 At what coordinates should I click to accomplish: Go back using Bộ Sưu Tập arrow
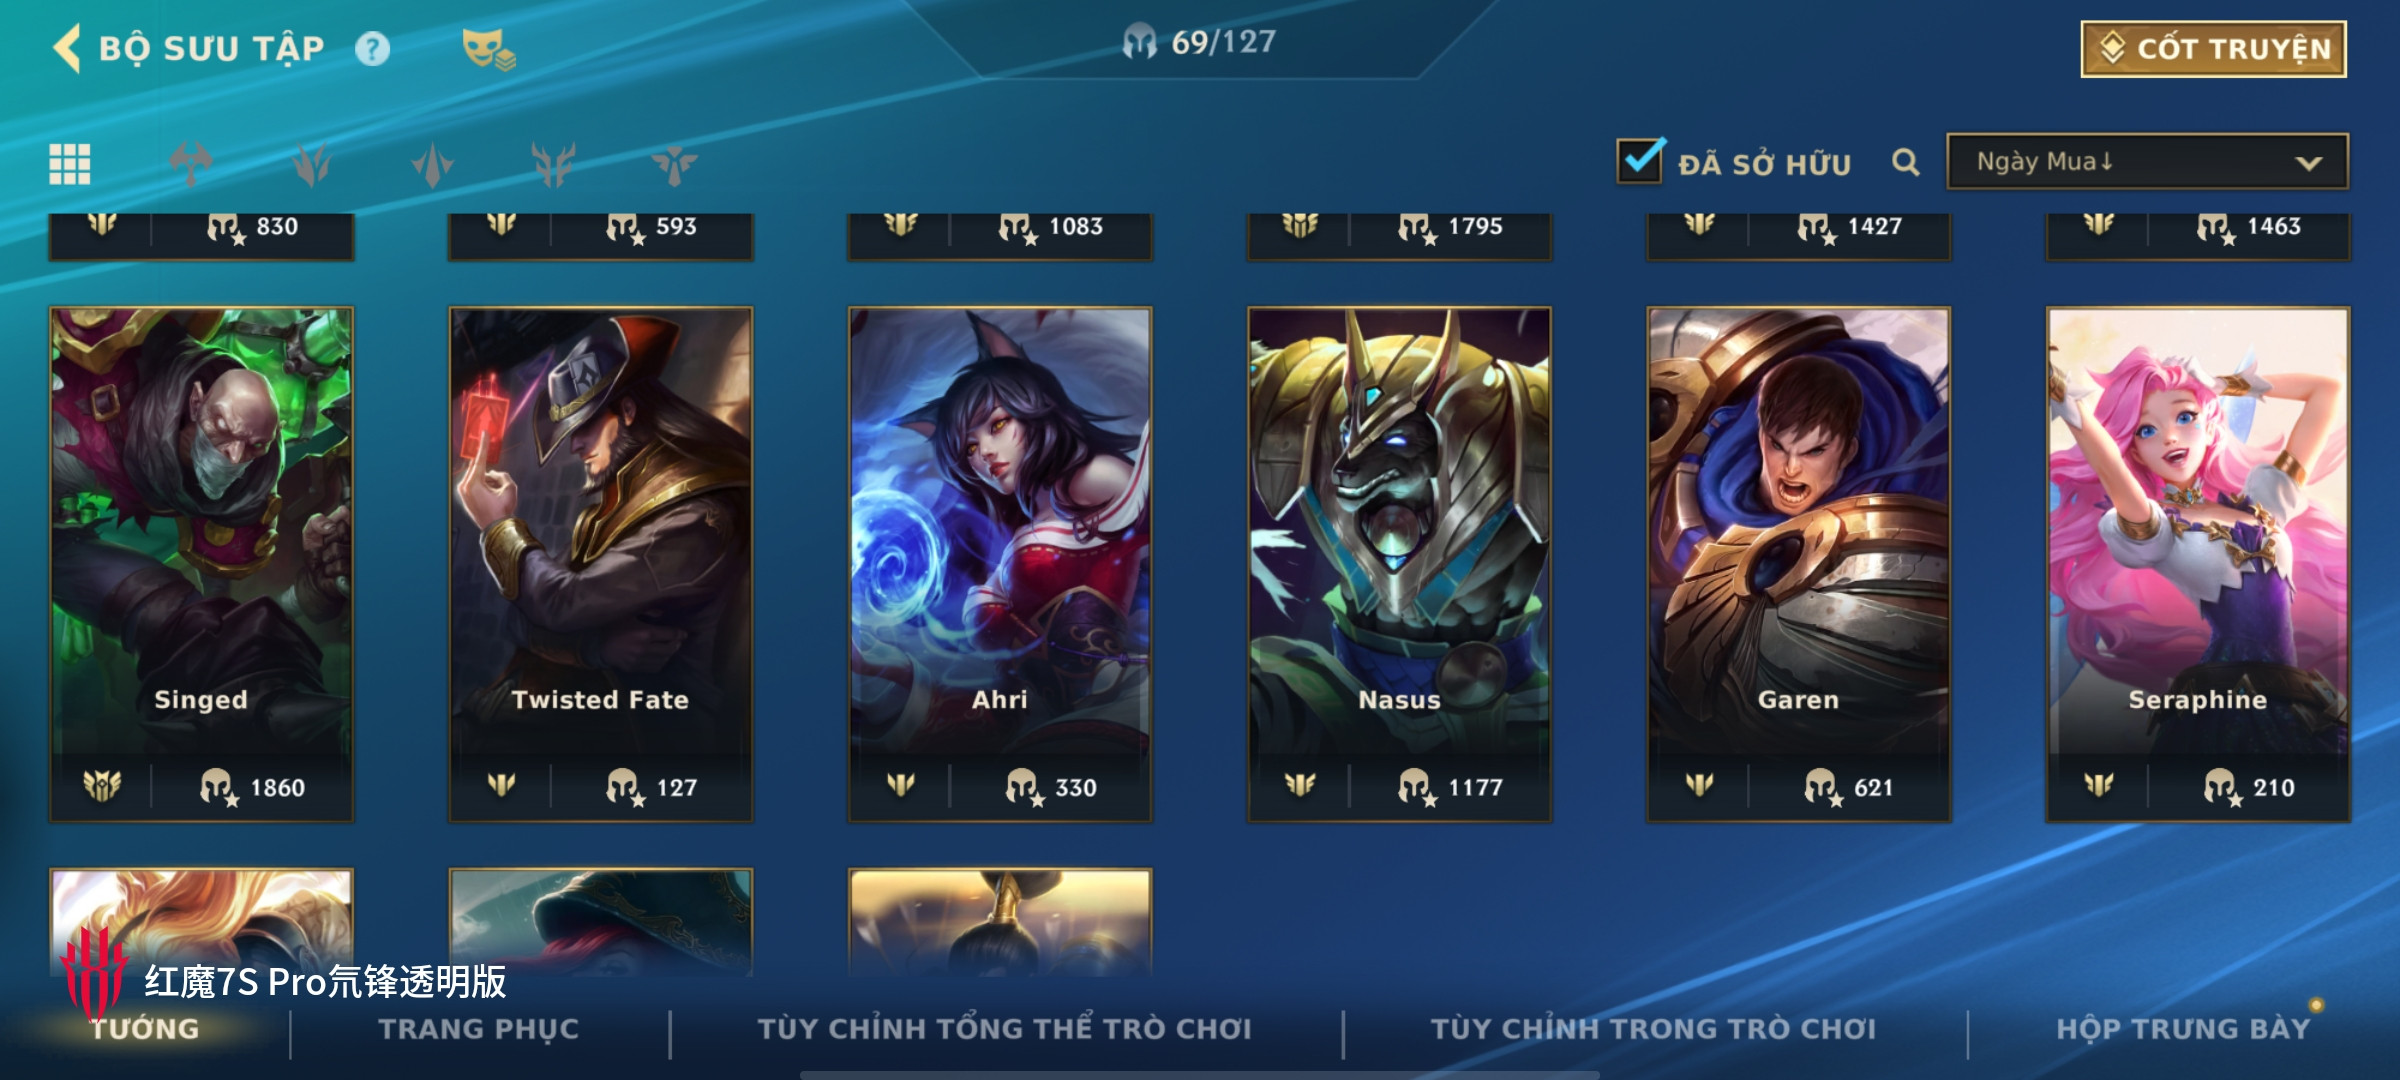[x=67, y=48]
